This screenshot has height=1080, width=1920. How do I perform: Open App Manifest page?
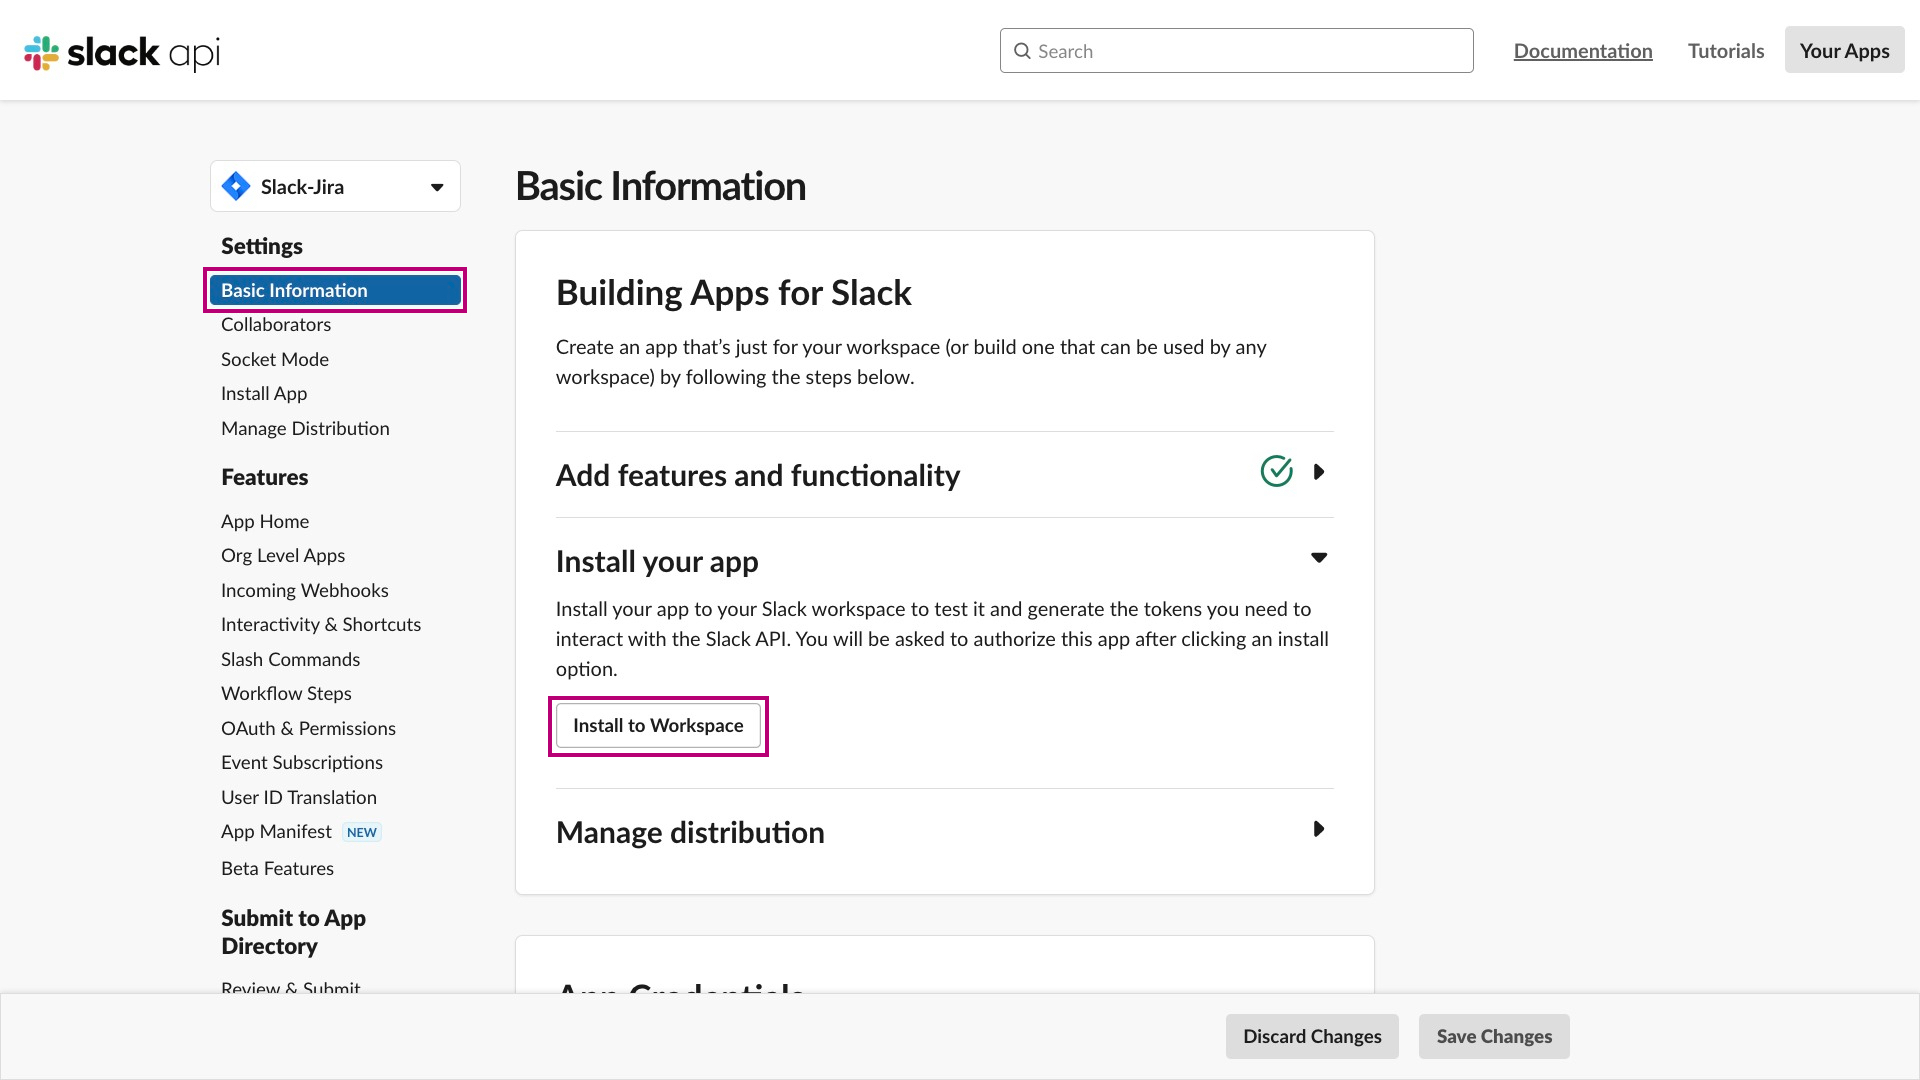(276, 832)
